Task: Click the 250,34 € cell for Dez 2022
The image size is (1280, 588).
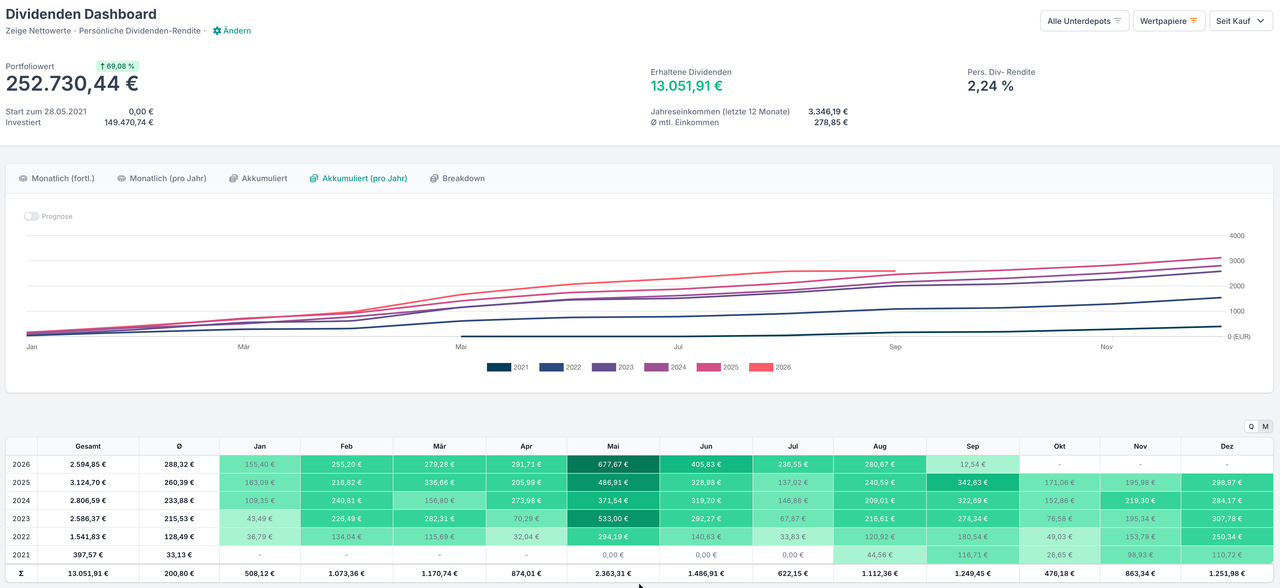Action: coord(1227,536)
